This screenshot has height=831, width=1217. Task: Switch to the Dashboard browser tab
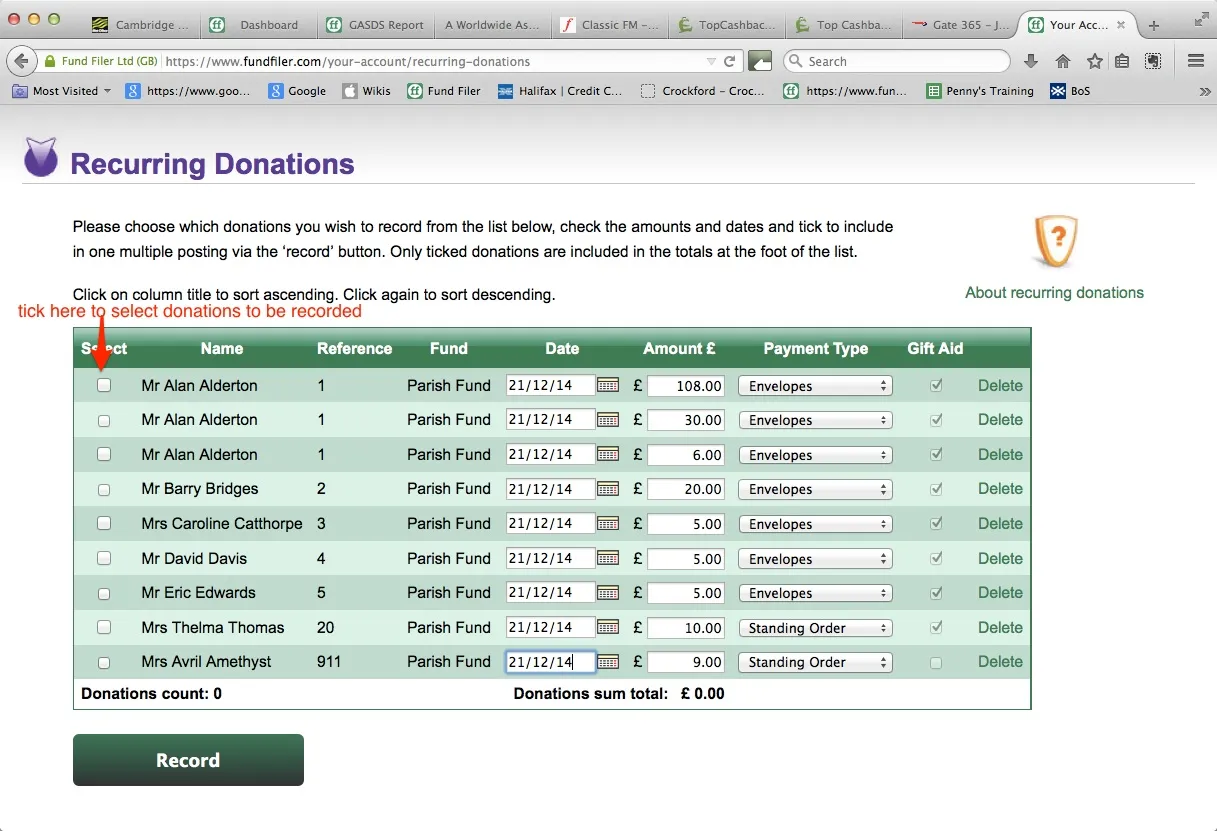258,25
